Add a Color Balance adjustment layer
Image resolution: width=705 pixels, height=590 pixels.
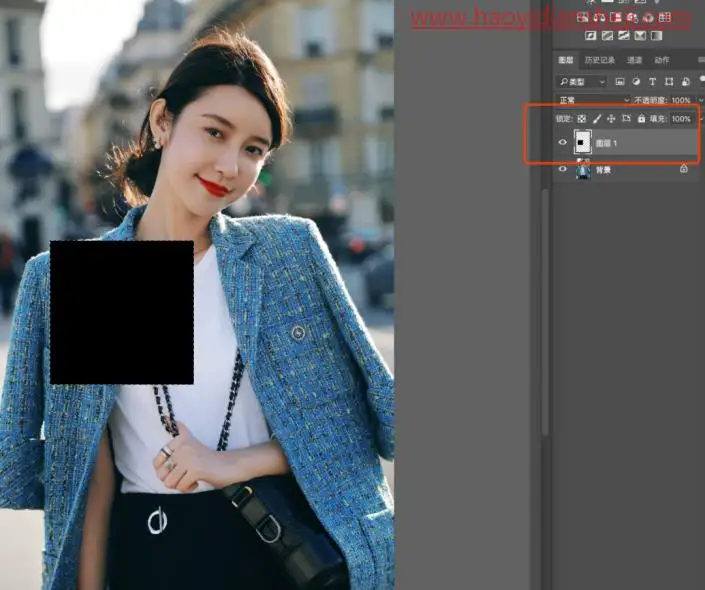[x=599, y=18]
